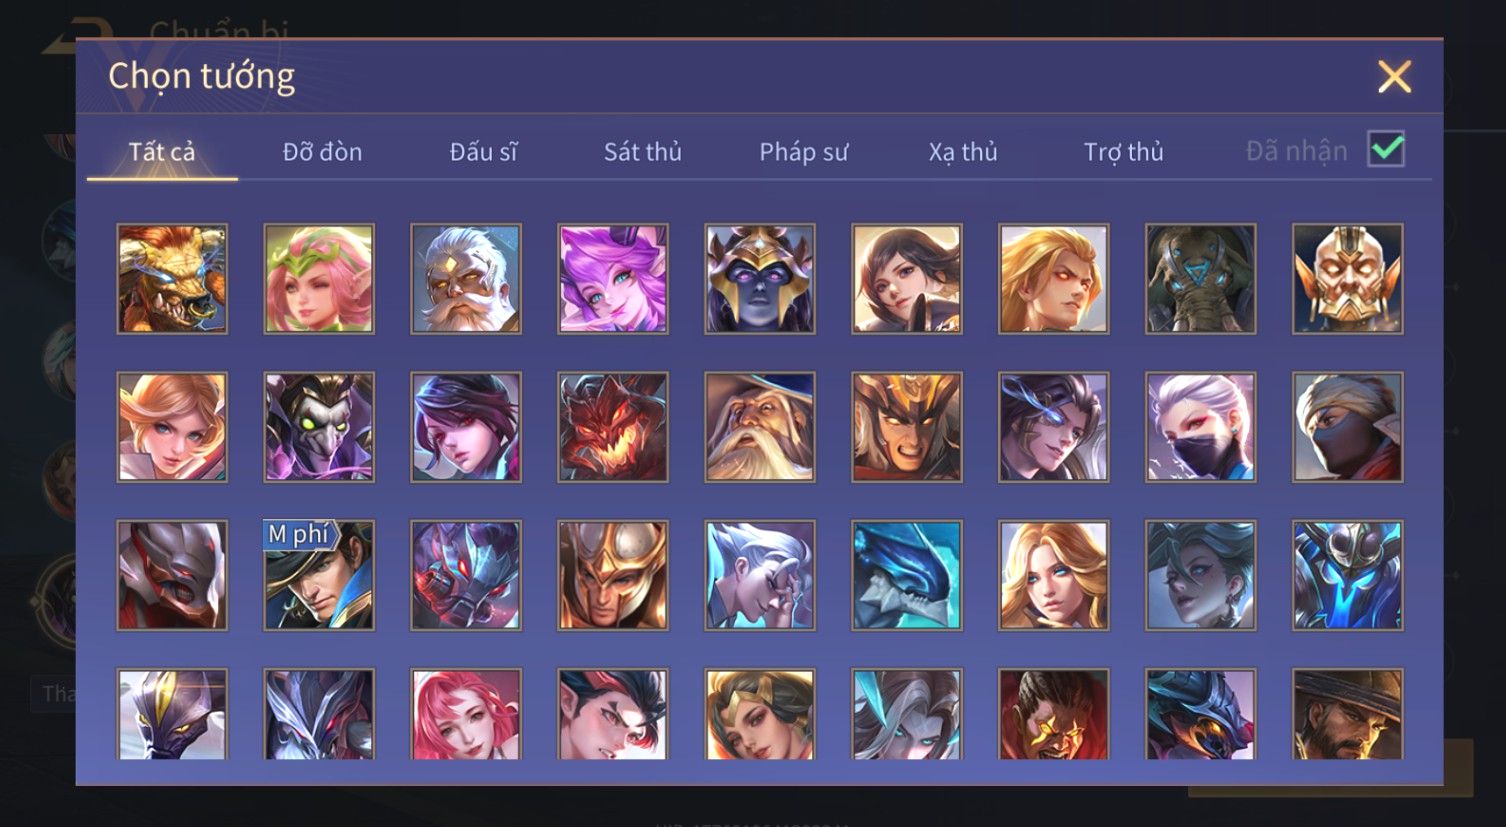Choose the white-bearded old man hero
Image resolution: width=1506 pixels, height=827 pixels.
pos(466,278)
